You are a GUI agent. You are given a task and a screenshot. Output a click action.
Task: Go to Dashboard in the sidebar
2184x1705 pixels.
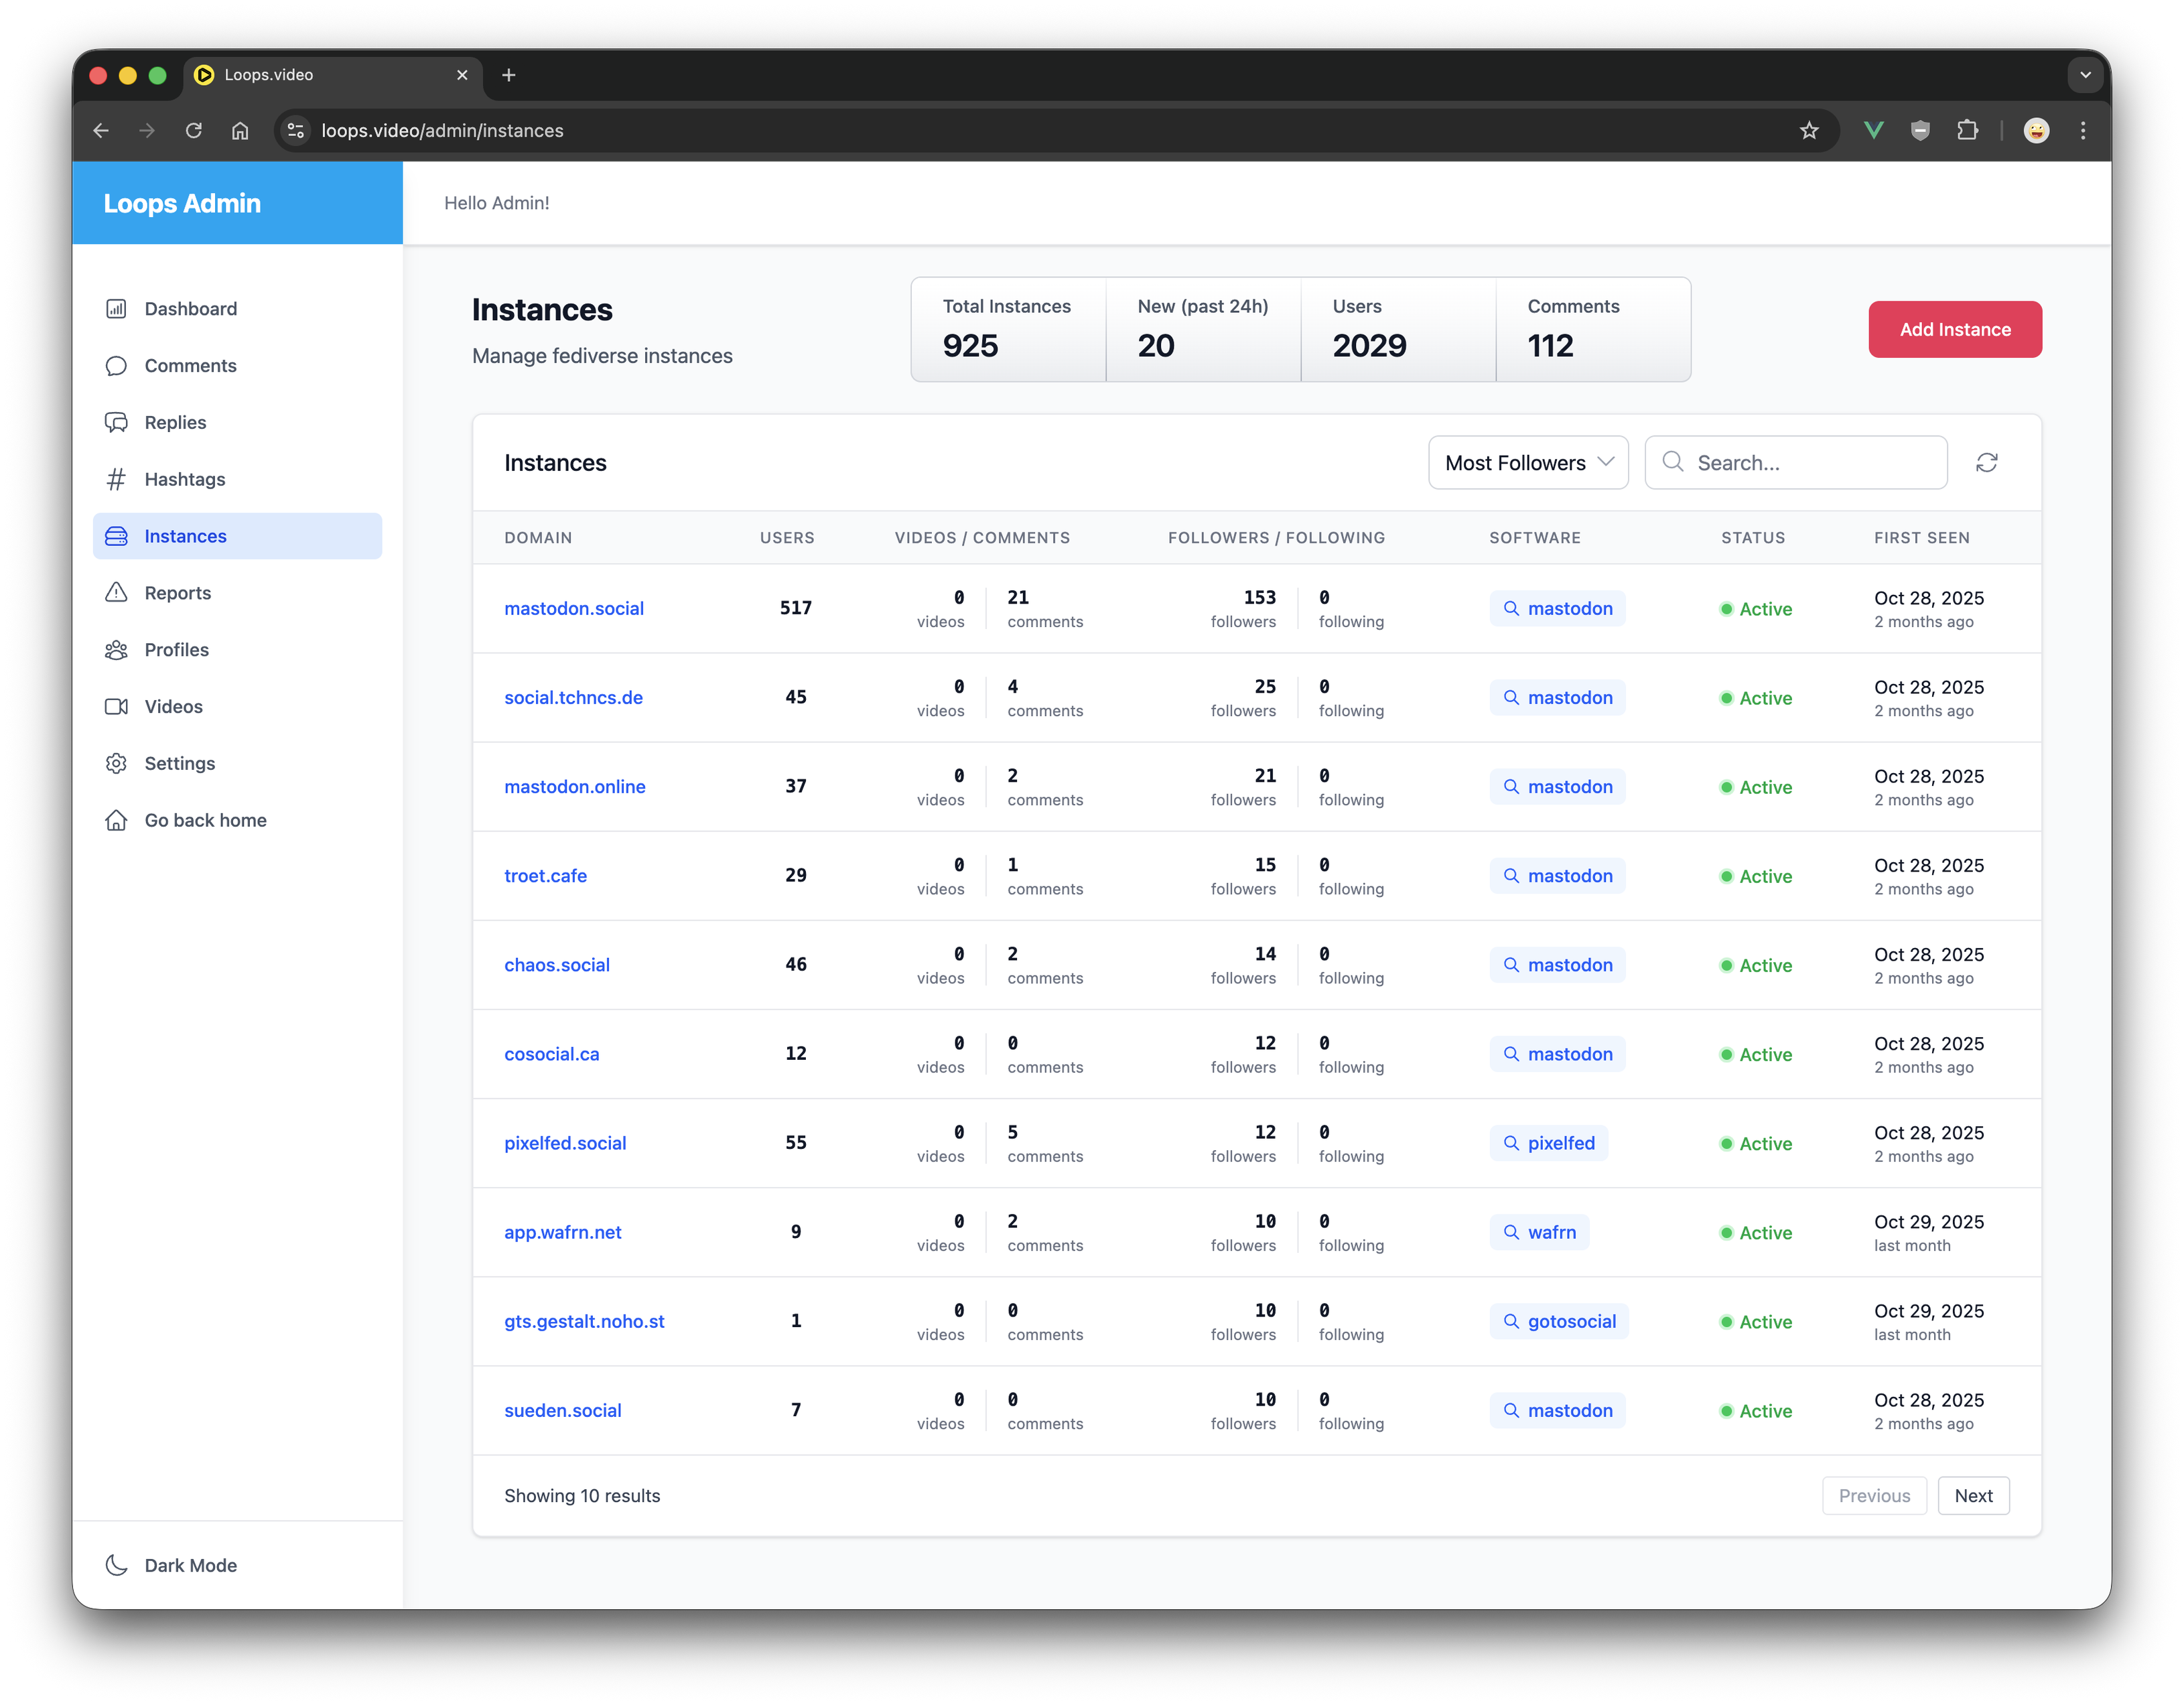point(190,308)
